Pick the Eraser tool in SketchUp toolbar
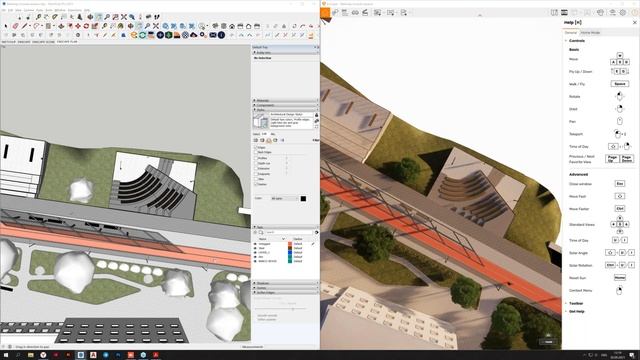 15,26
